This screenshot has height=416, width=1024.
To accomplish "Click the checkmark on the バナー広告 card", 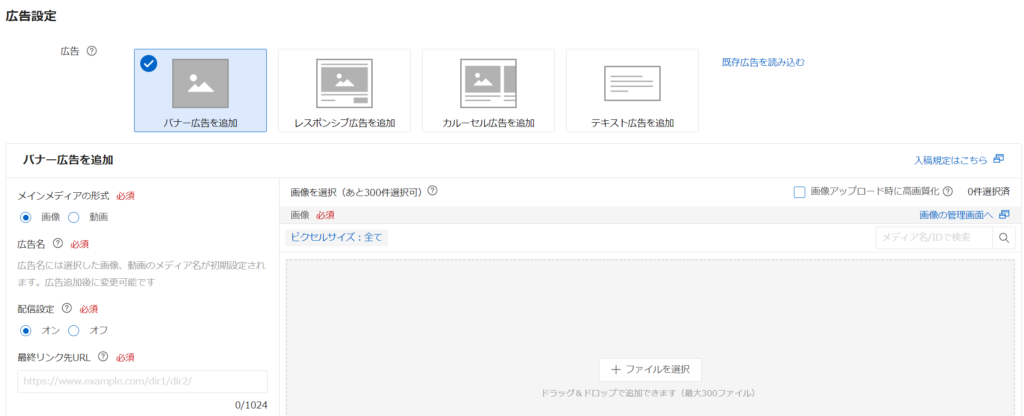I will click(x=149, y=63).
